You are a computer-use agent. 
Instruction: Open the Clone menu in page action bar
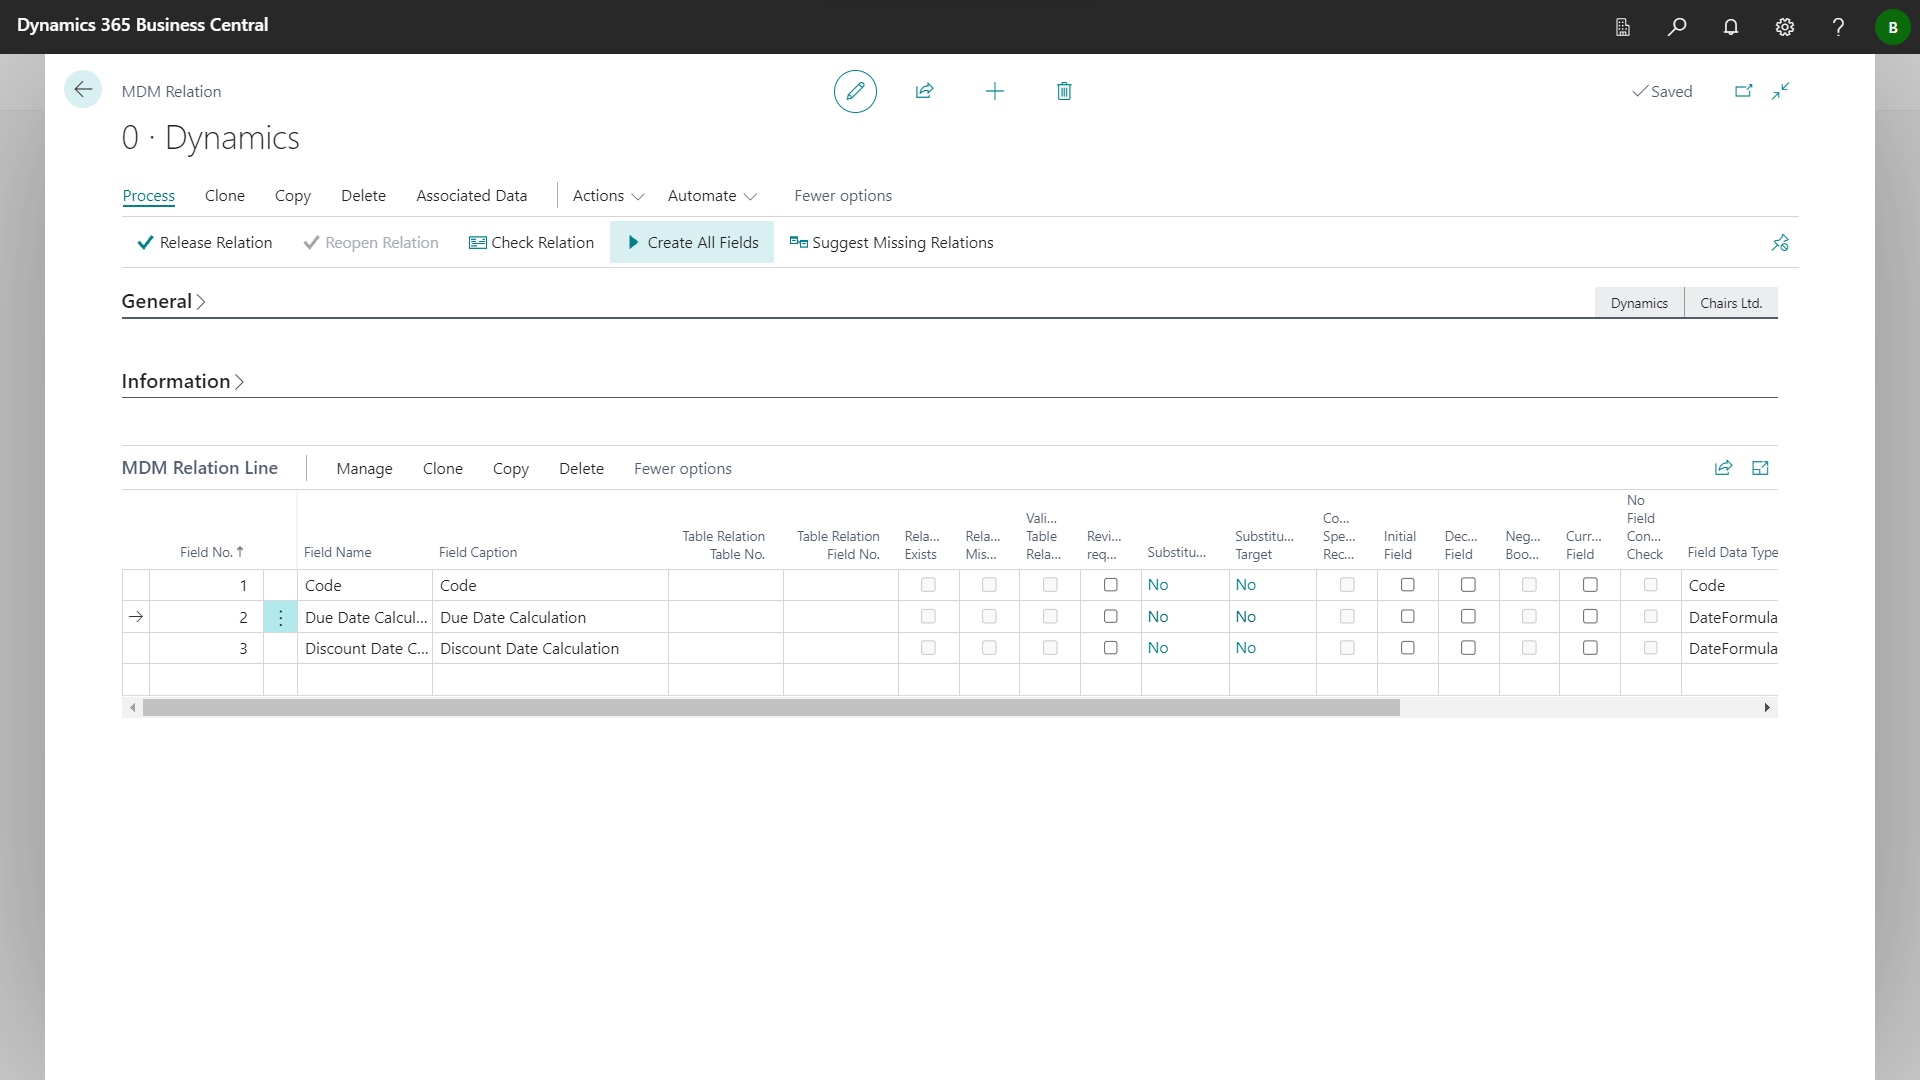(x=225, y=196)
